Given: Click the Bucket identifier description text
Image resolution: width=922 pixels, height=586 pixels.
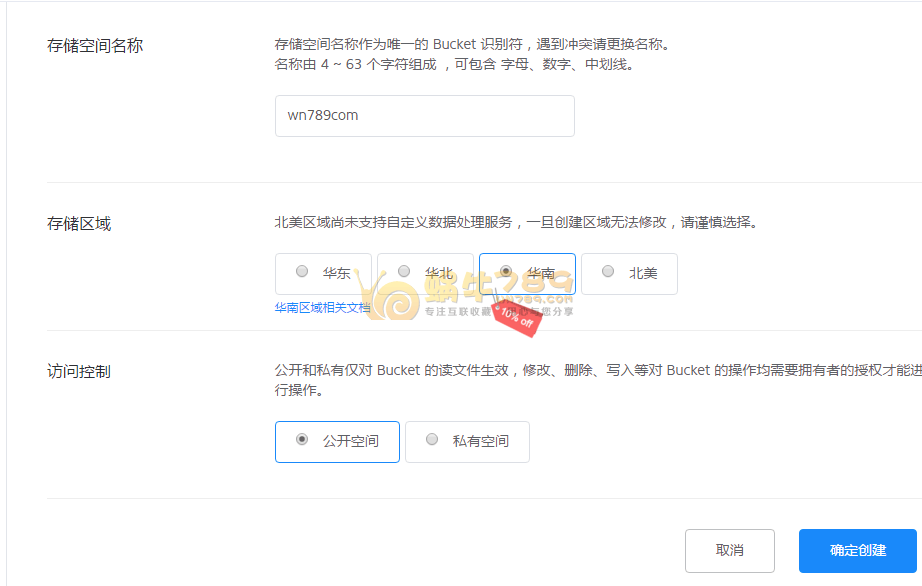Looking at the screenshot, I should tap(472, 44).
